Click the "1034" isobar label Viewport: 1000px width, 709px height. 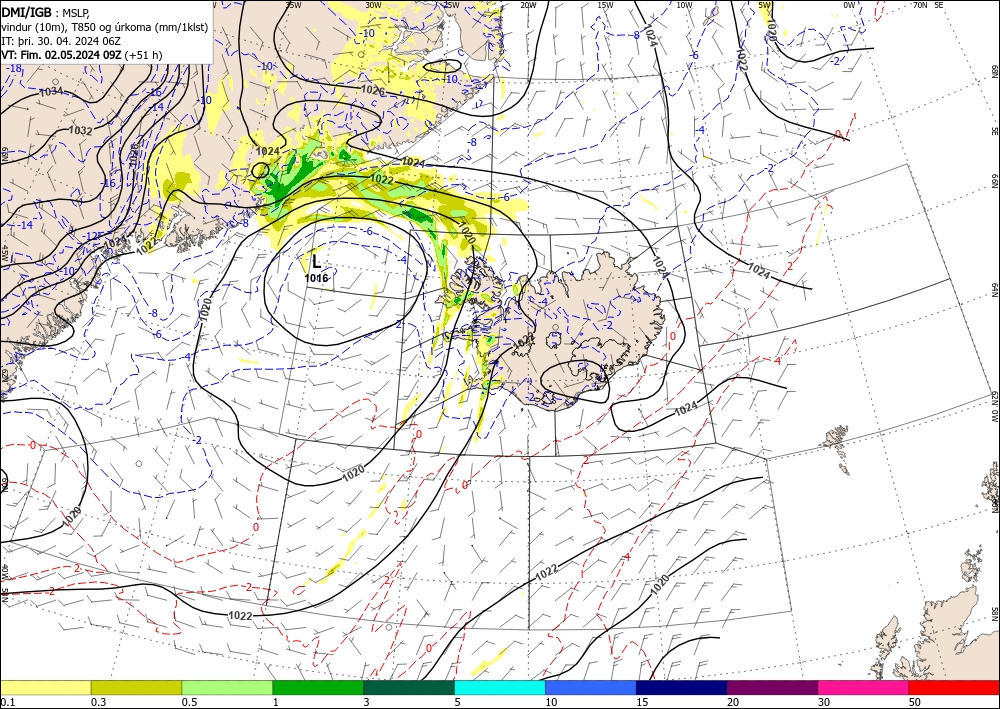(51, 92)
